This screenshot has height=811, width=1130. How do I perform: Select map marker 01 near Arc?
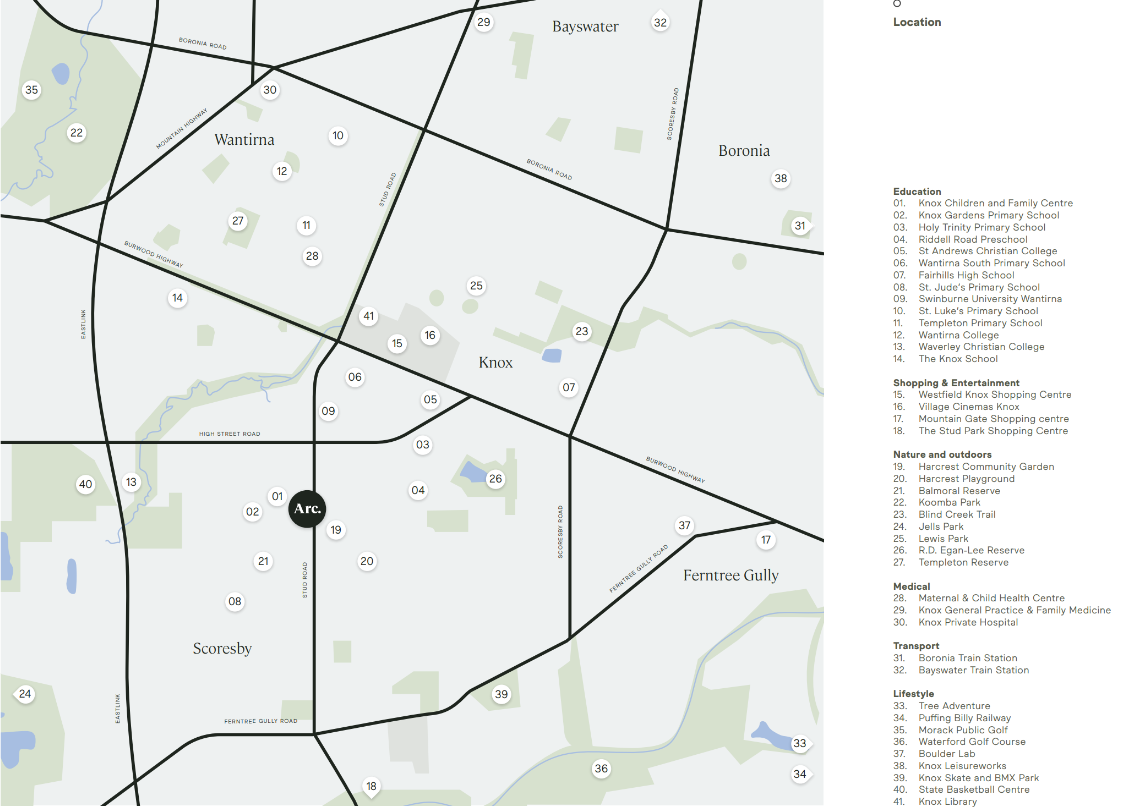pos(277,496)
